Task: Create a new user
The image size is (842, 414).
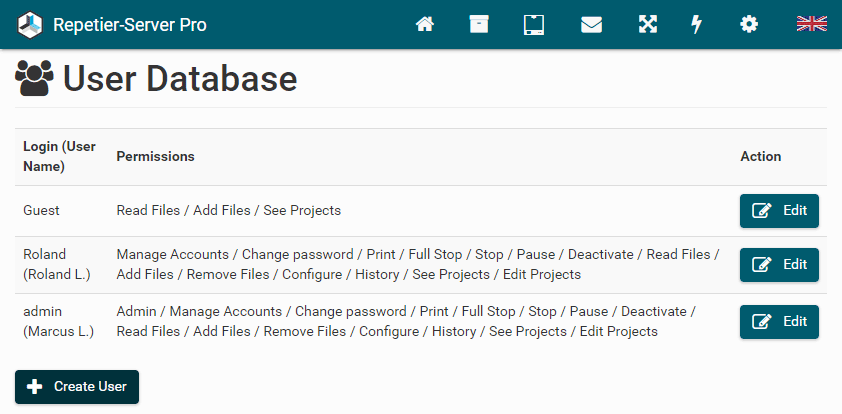Action: [77, 386]
